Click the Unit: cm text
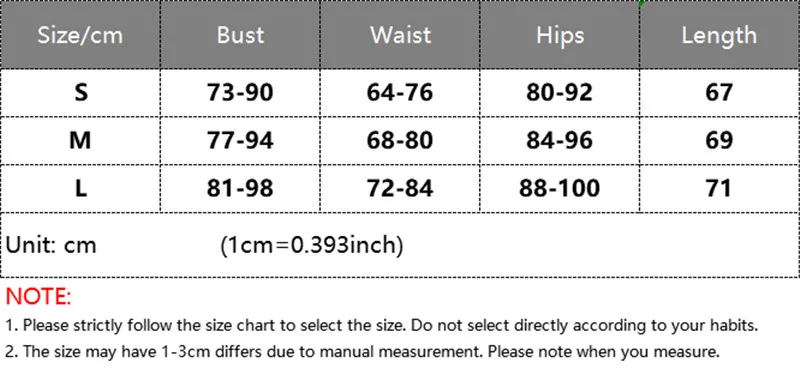This screenshot has width=800, height=368. (x=51, y=246)
